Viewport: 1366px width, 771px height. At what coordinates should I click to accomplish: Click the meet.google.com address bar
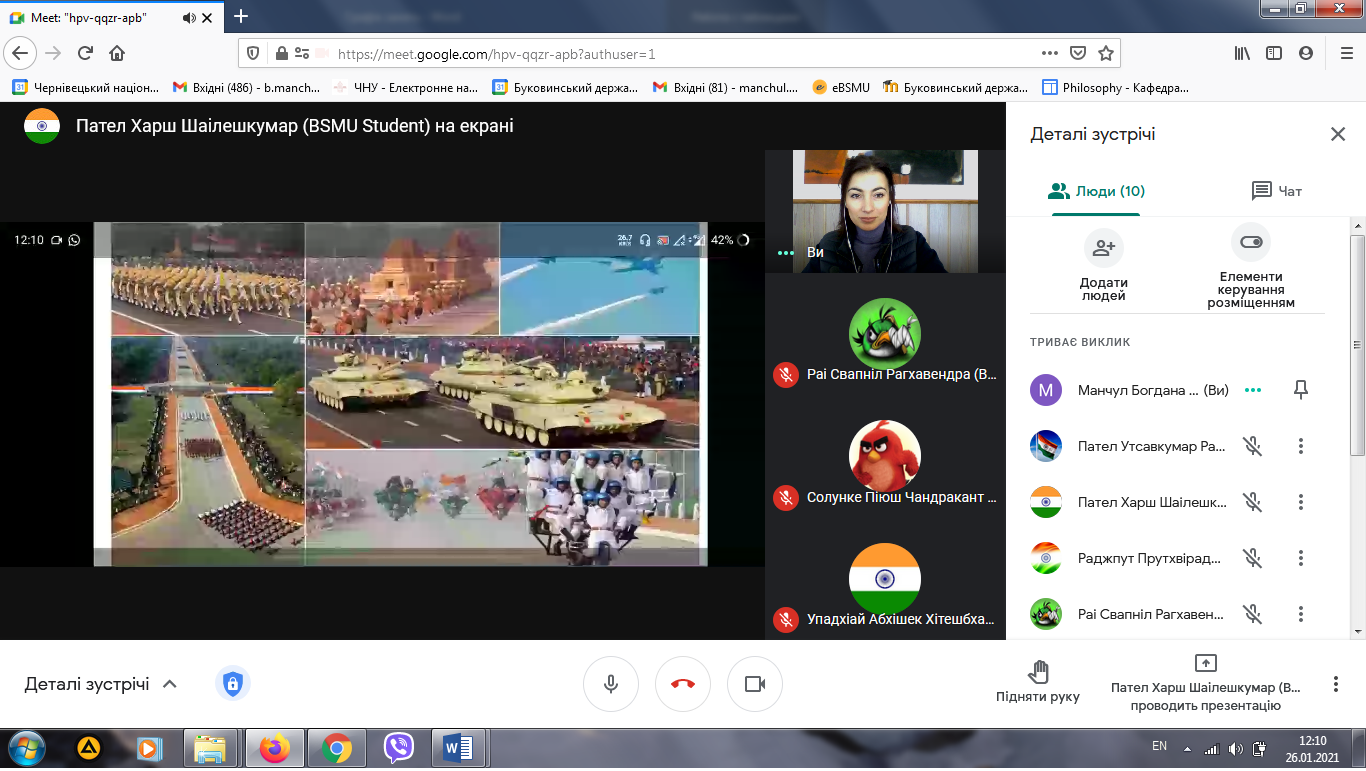(x=680, y=54)
